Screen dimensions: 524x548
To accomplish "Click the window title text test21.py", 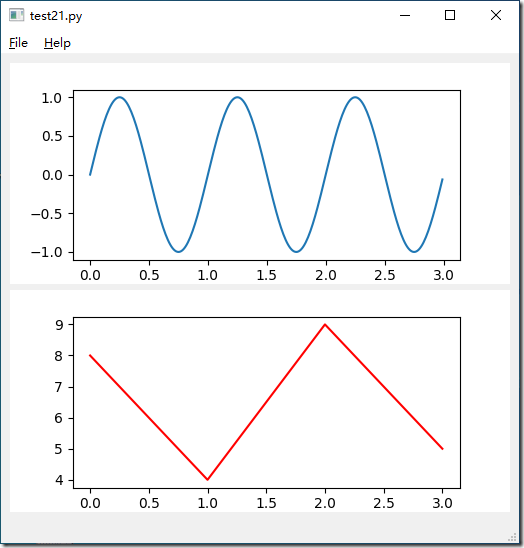I will tap(56, 16).
